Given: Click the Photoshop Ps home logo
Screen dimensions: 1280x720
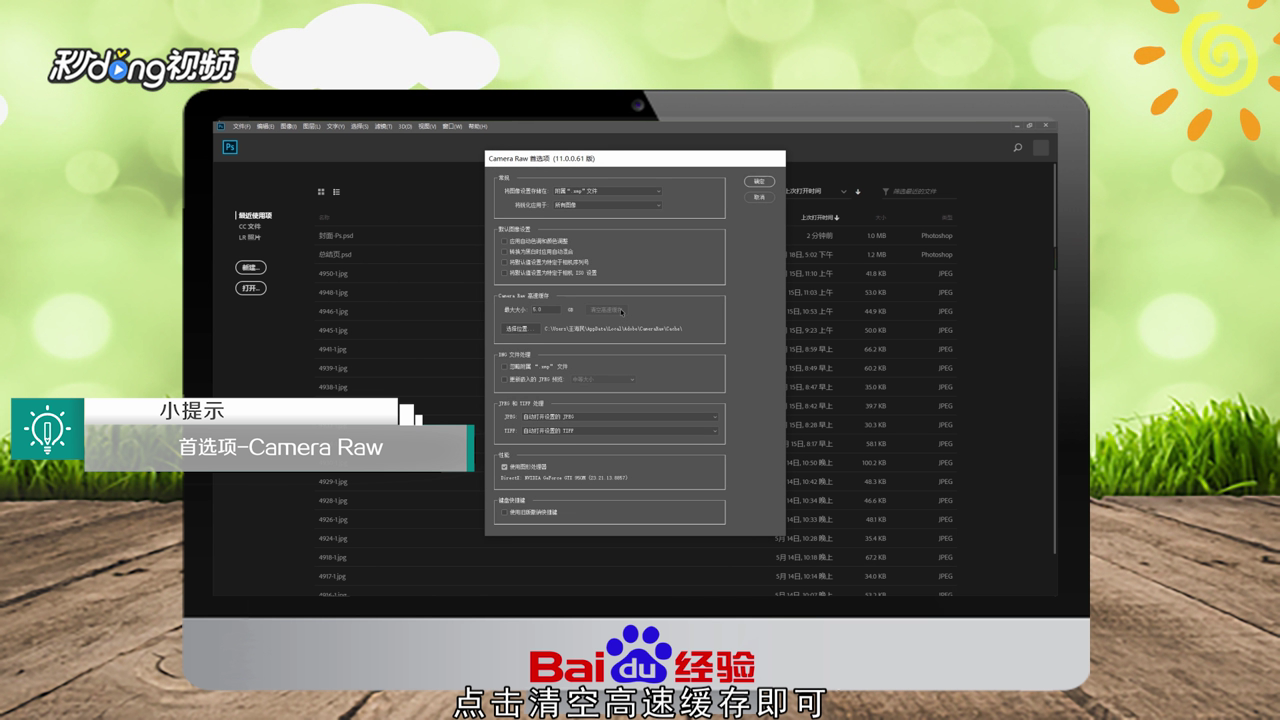Looking at the screenshot, I should tap(229, 147).
